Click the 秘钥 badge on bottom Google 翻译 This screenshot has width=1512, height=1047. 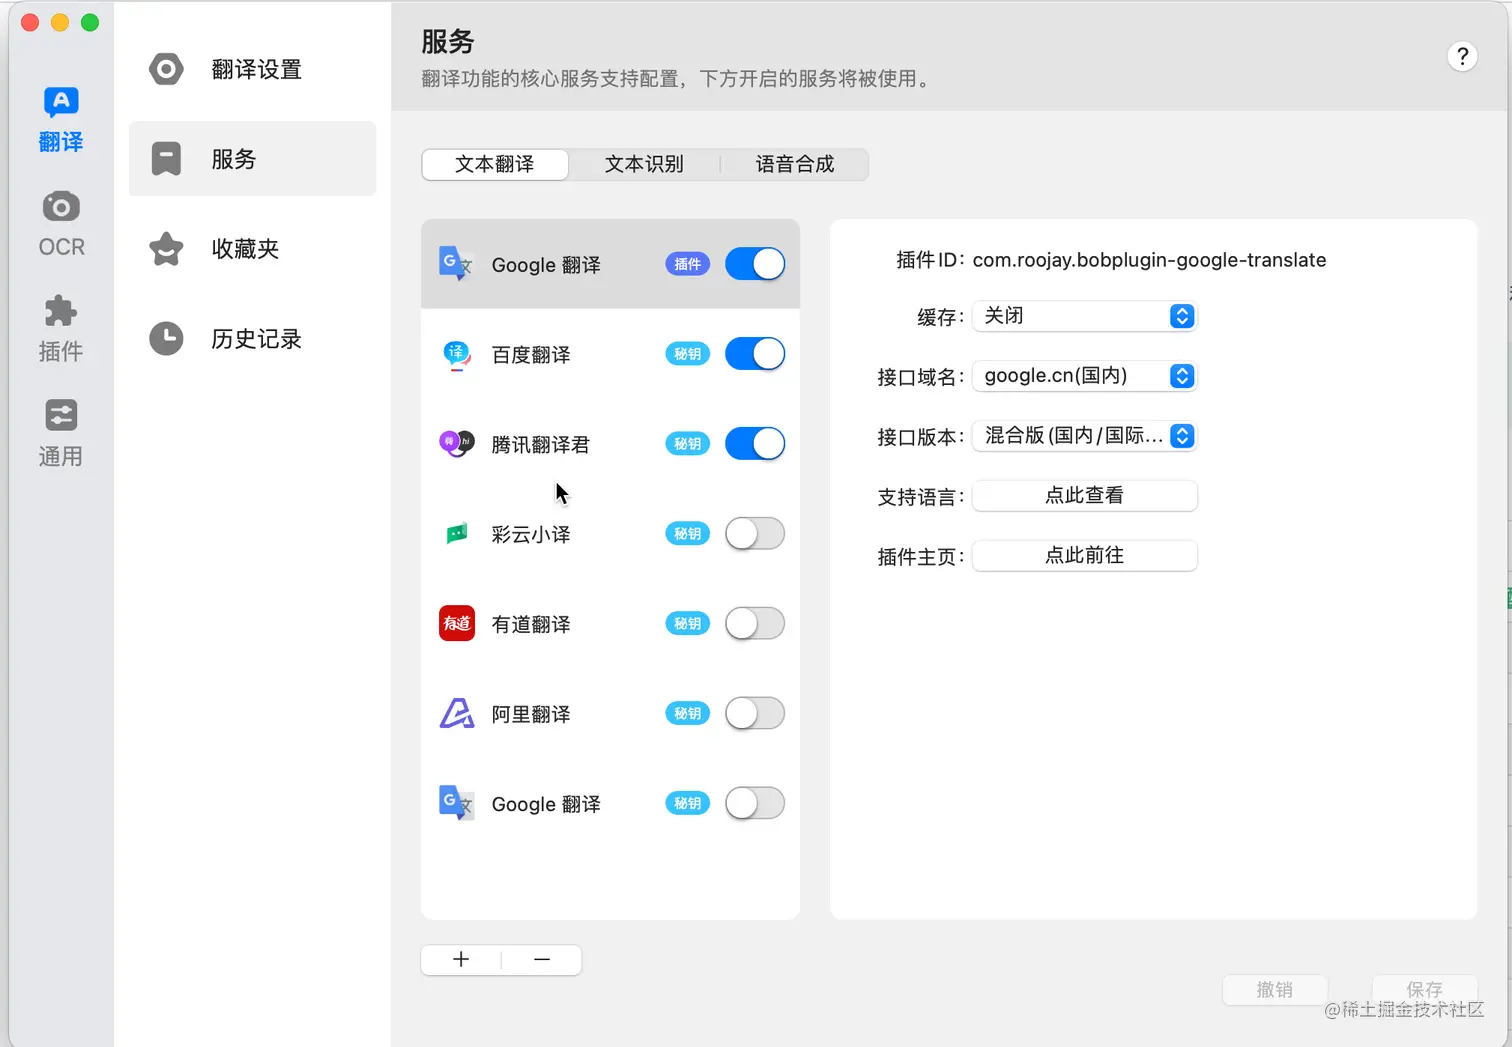(687, 803)
